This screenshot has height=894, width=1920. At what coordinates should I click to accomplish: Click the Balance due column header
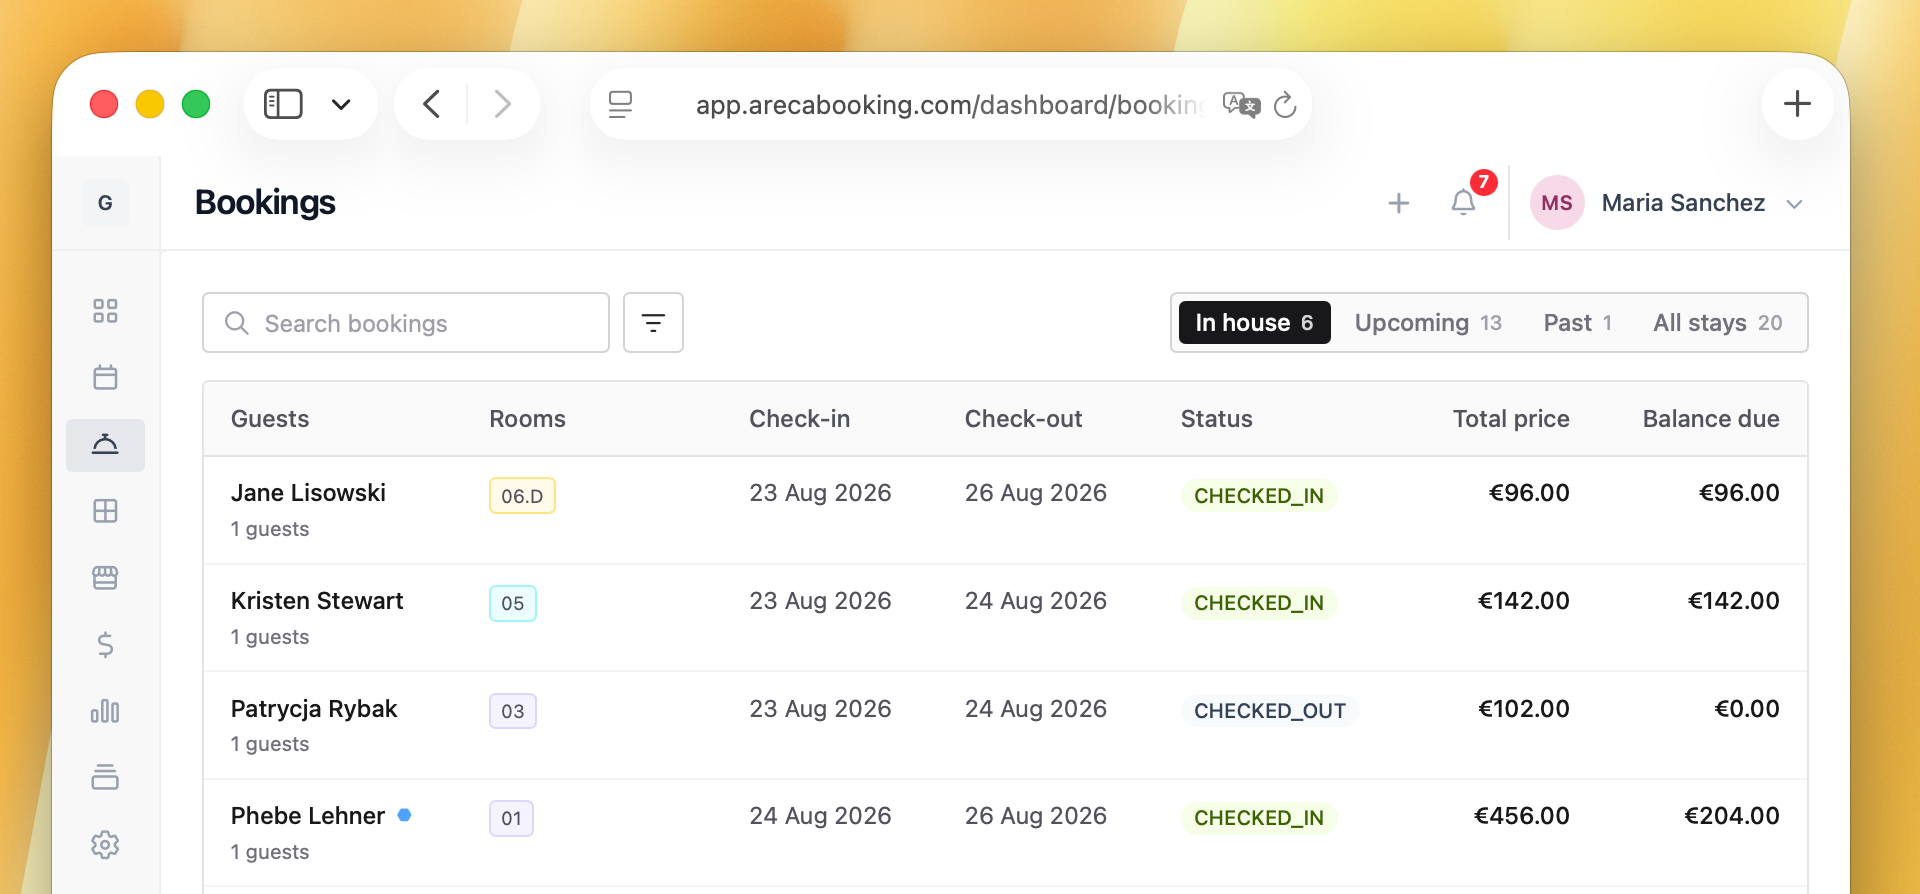pyautogui.click(x=1711, y=419)
